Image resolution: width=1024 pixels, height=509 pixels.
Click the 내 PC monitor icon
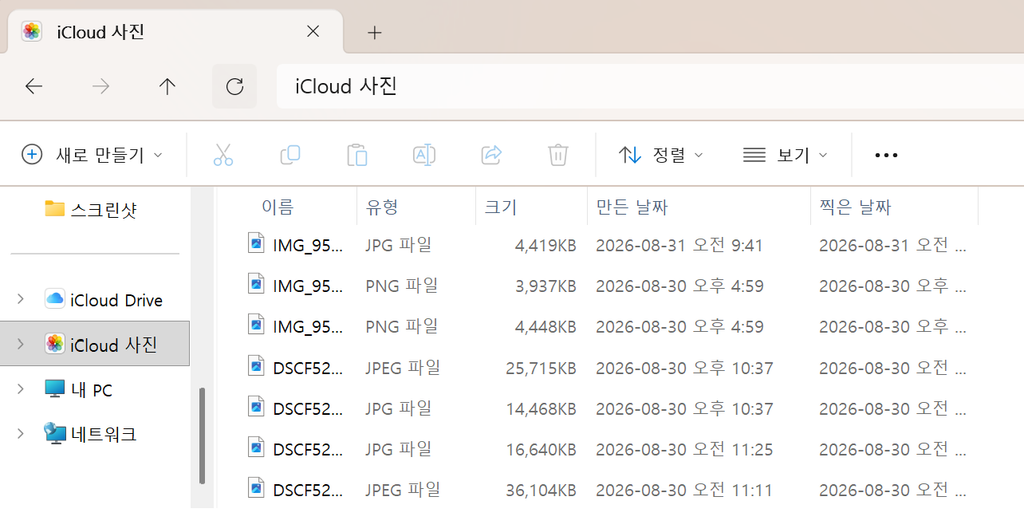55,389
